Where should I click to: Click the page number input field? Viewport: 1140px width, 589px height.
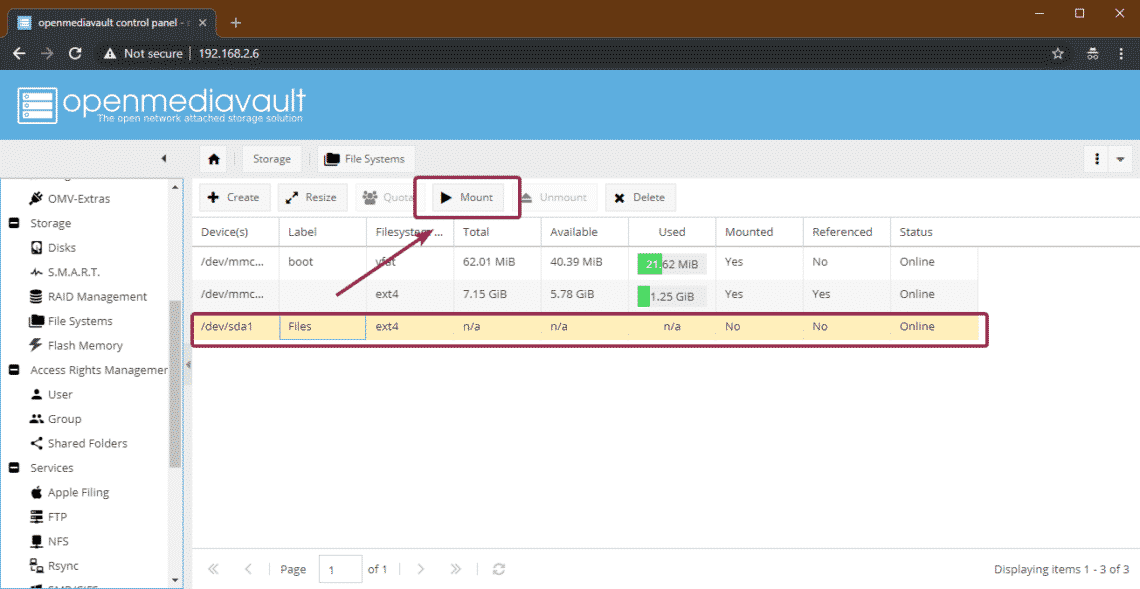click(340, 569)
